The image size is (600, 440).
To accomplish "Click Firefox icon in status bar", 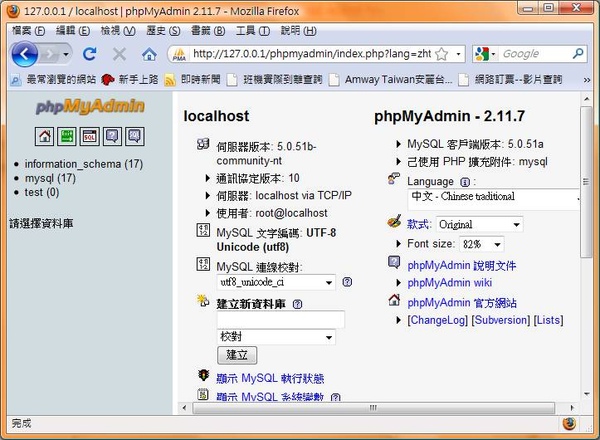I will 569,424.
